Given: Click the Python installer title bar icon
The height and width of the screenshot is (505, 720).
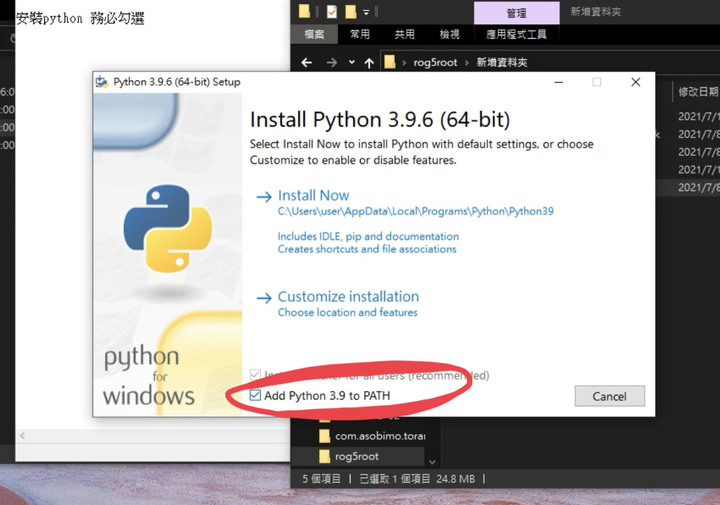Looking at the screenshot, I should point(101,82).
